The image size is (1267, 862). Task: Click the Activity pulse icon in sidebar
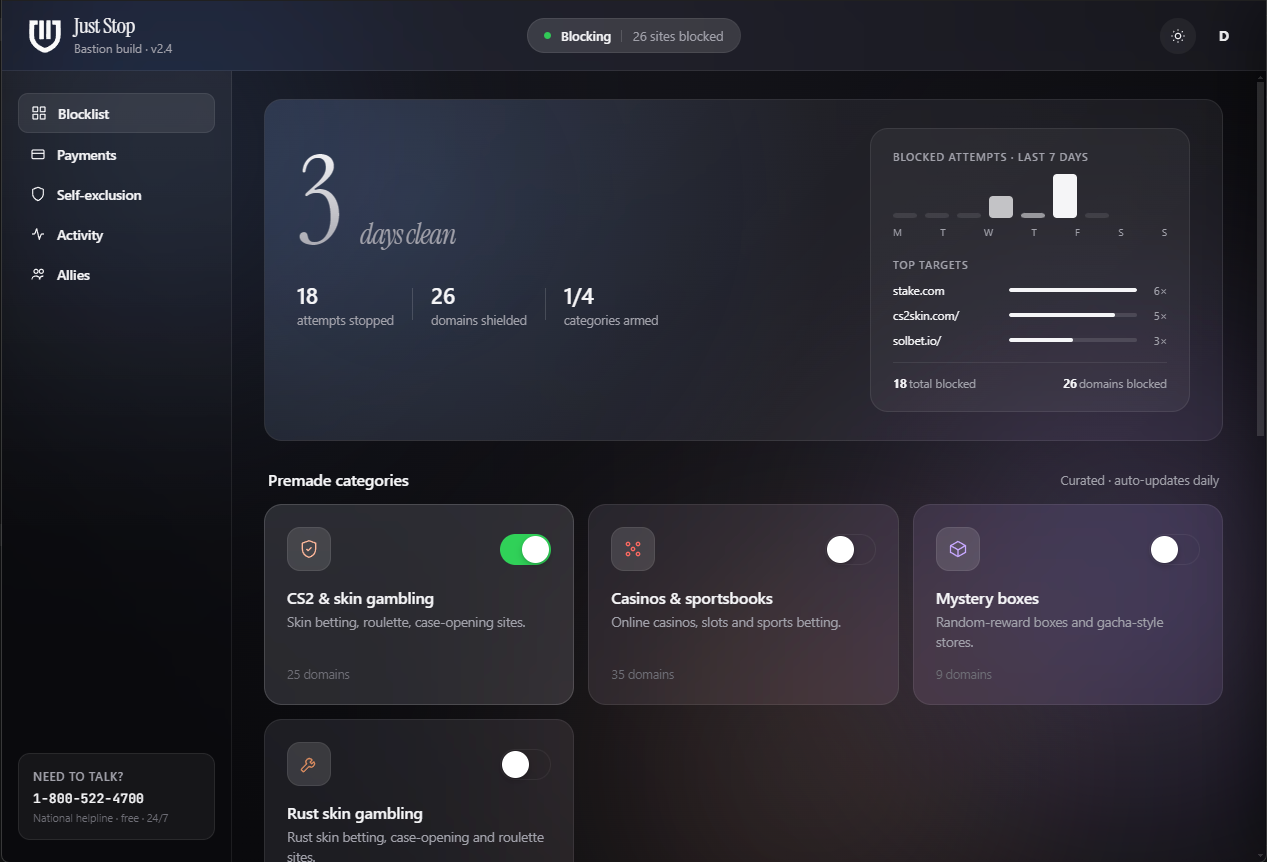[38, 235]
